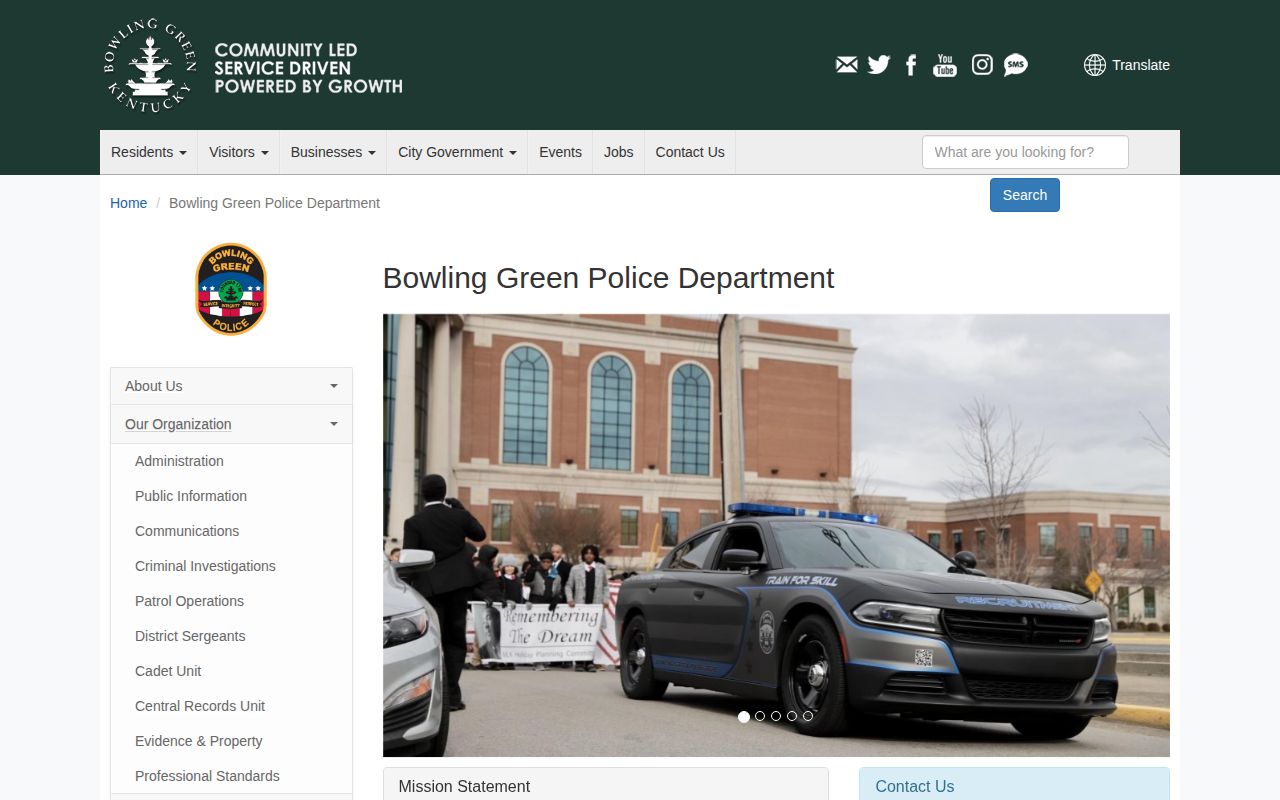The image size is (1280, 800).
Task: Select Contact Us in the navigation bar
Action: point(690,152)
